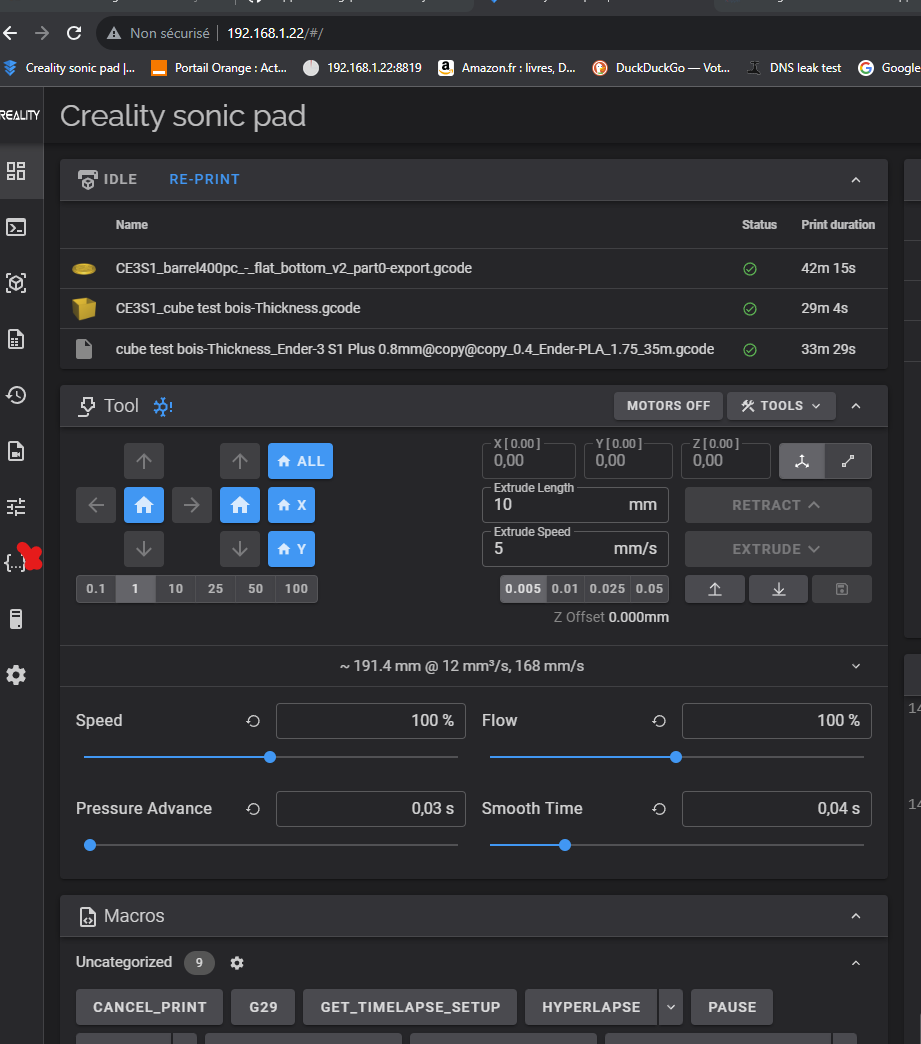Click the Z offset lower arrow icon
The width and height of the screenshot is (921, 1044).
pyautogui.click(x=778, y=589)
